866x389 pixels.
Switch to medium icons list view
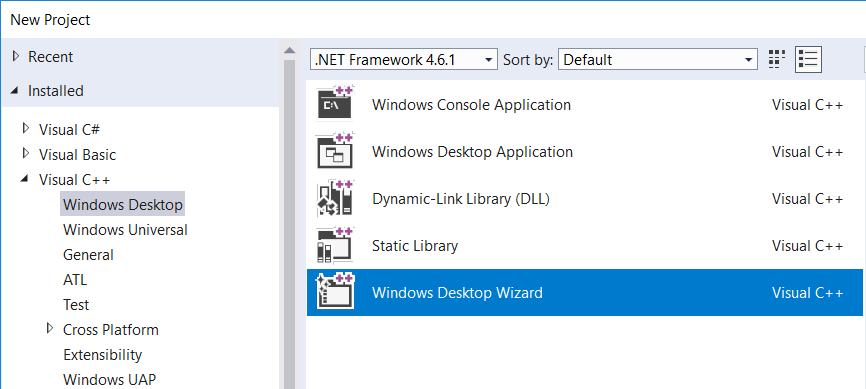(x=808, y=59)
